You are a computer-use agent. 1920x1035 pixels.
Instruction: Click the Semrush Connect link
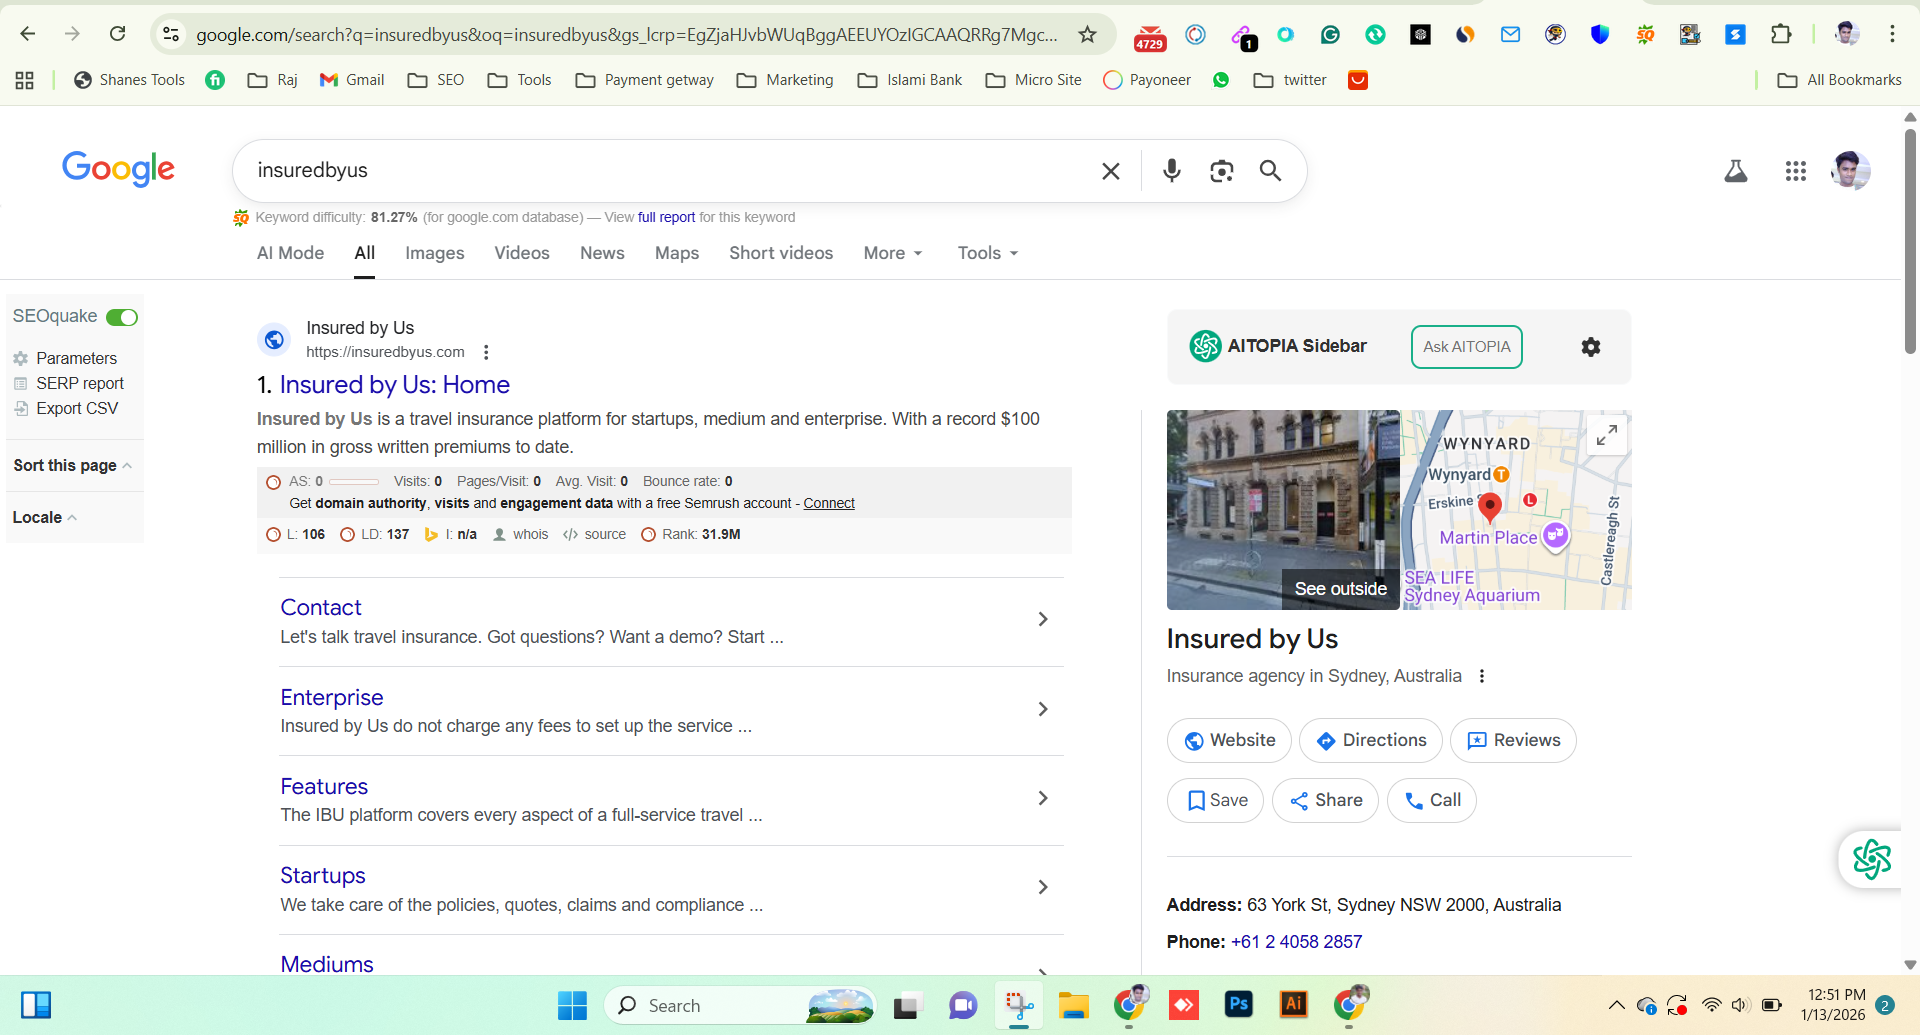click(x=829, y=503)
